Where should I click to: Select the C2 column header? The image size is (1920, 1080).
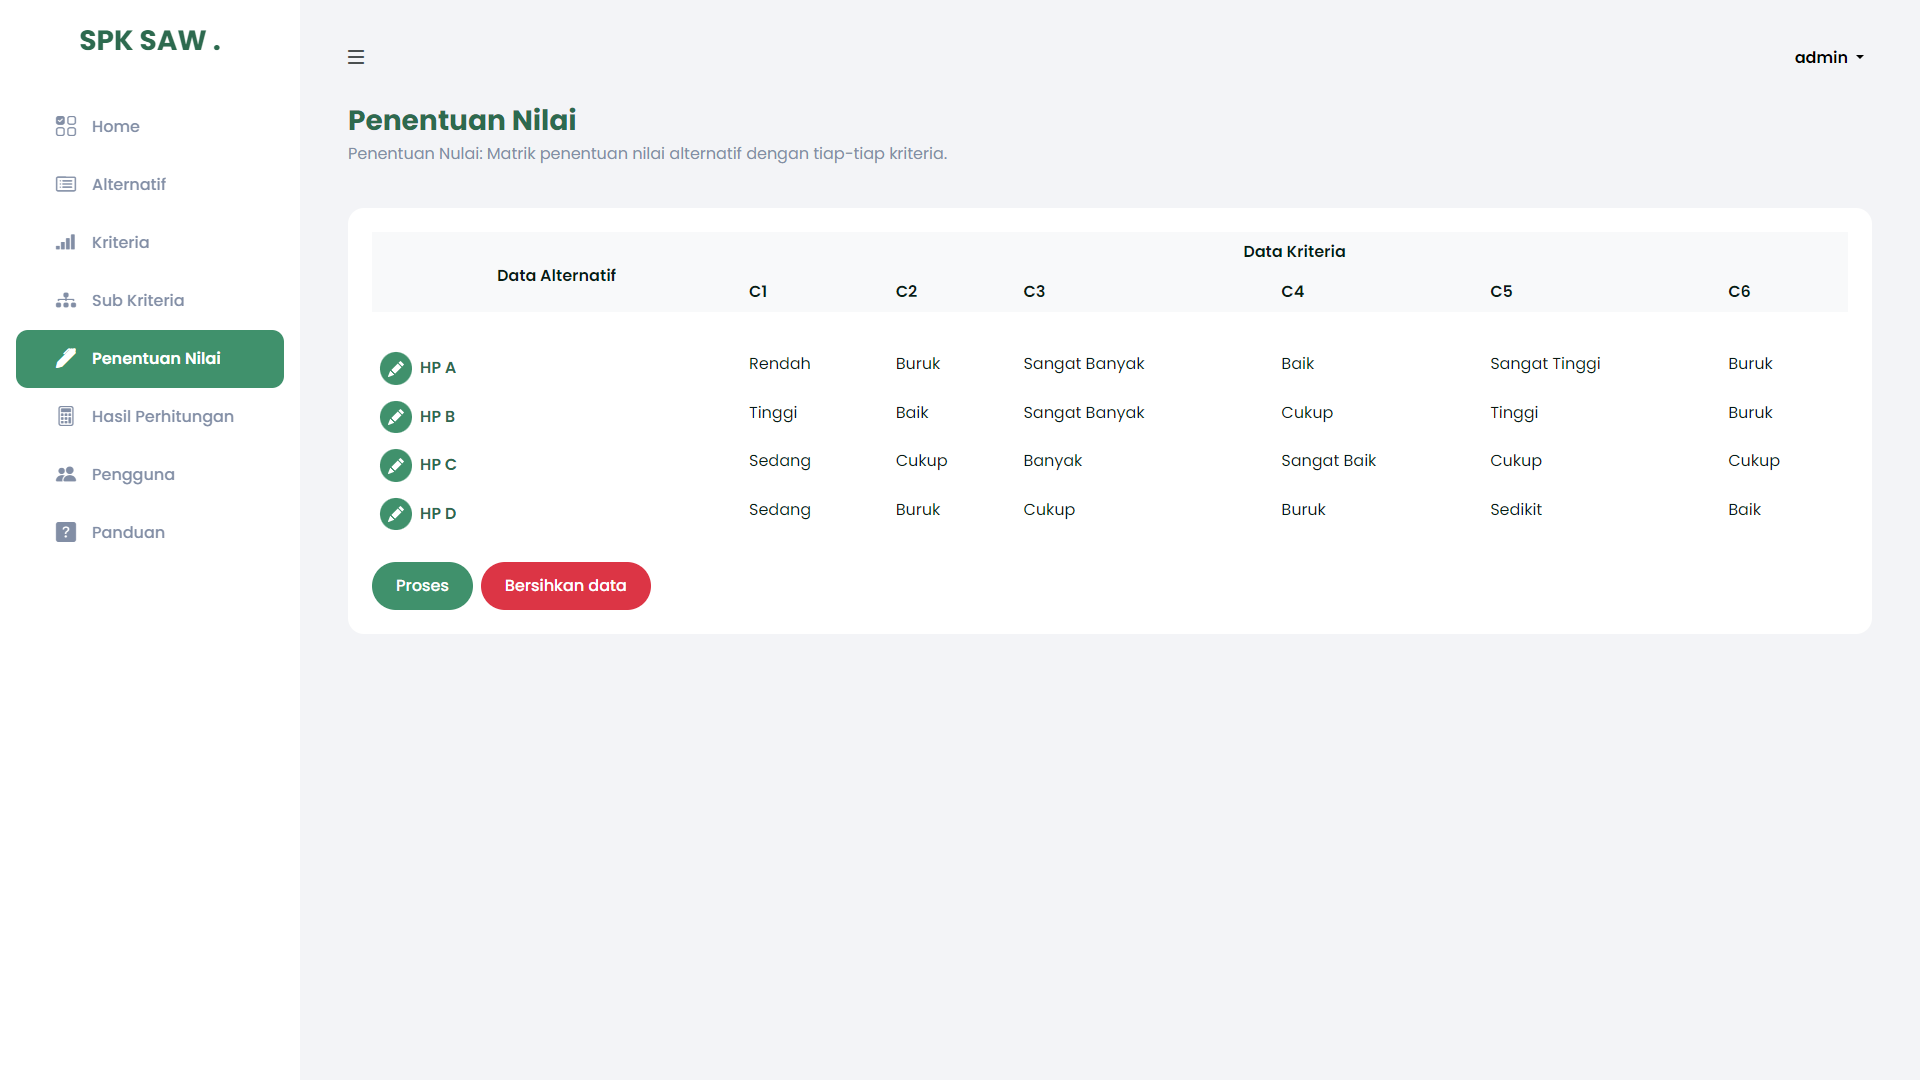click(x=906, y=291)
